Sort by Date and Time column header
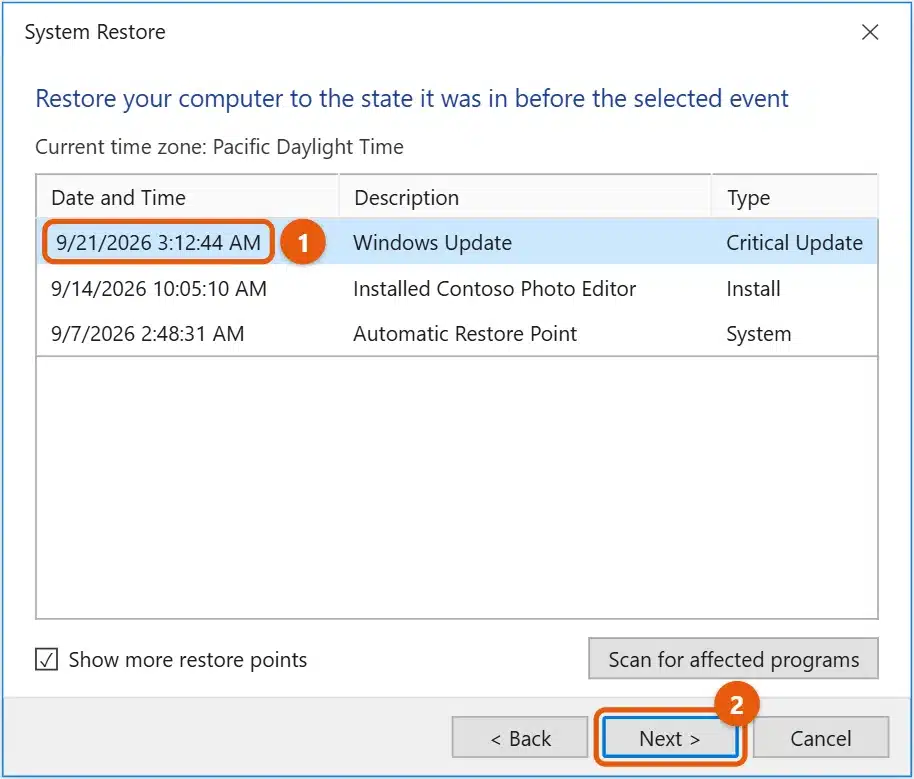Screen dimensions: 914x779 click(x=187, y=197)
